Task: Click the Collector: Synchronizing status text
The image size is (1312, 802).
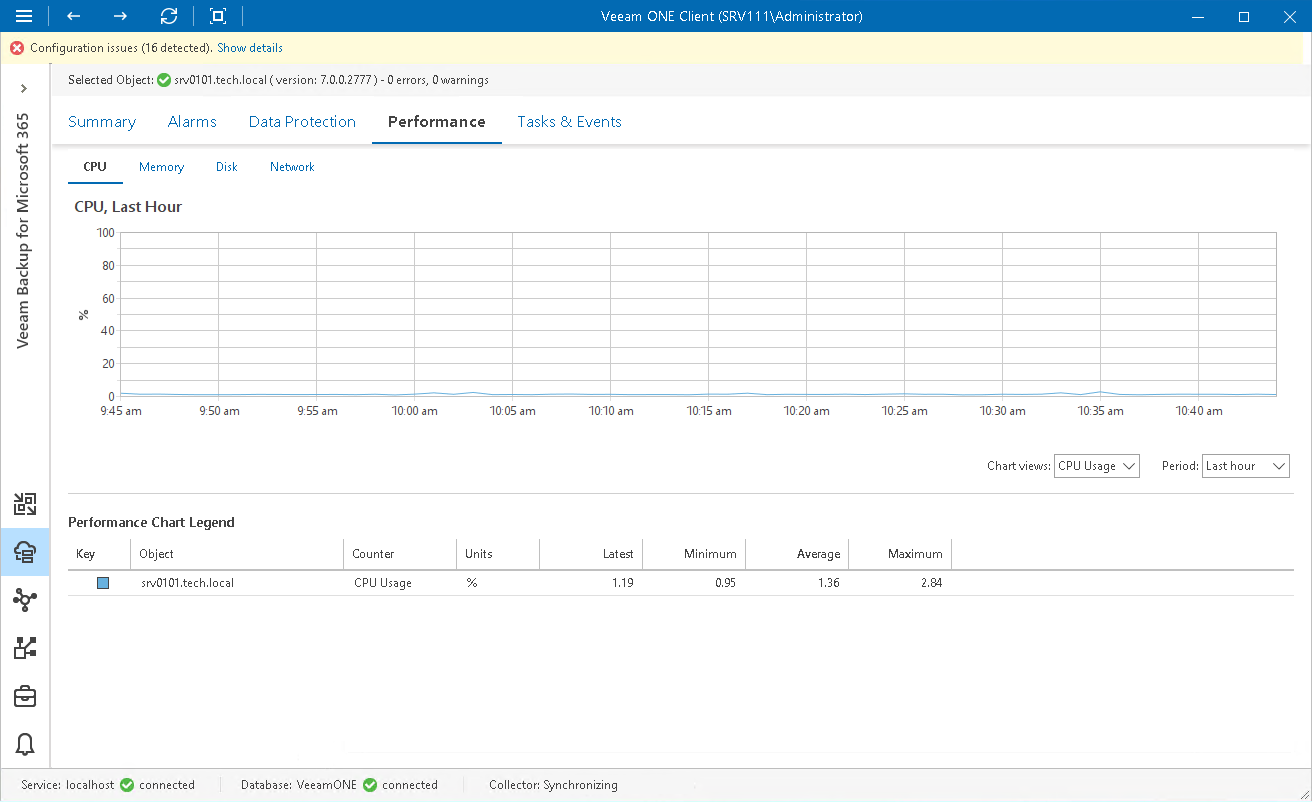Action: point(553,785)
